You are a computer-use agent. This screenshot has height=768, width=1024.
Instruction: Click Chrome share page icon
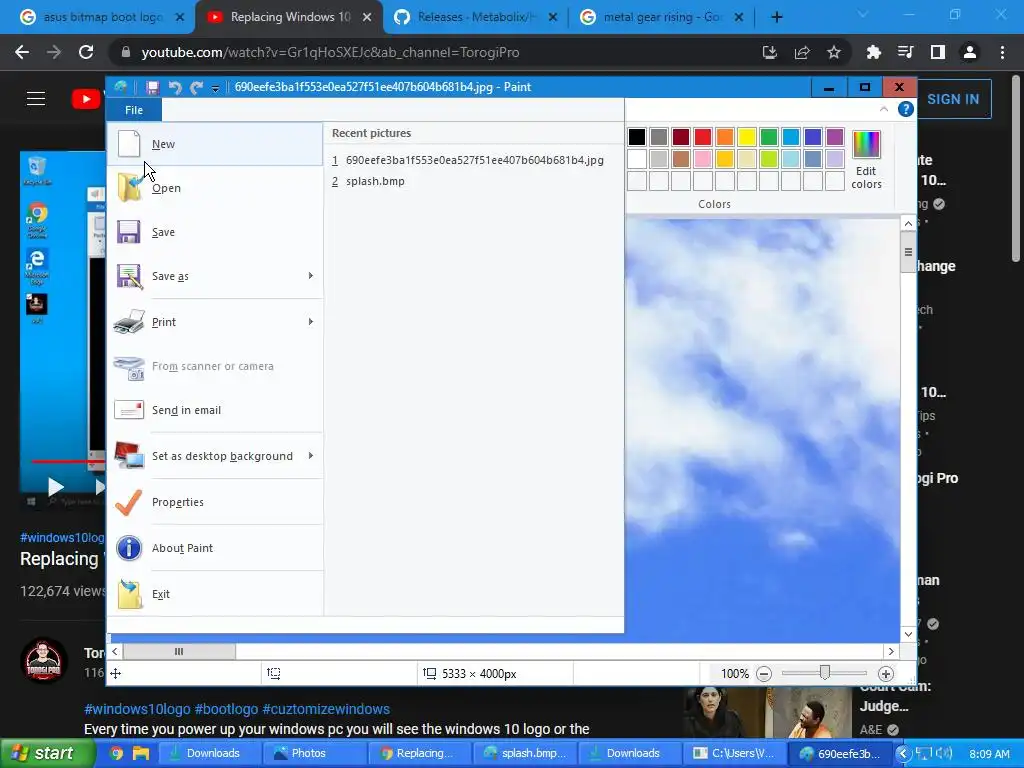(802, 52)
